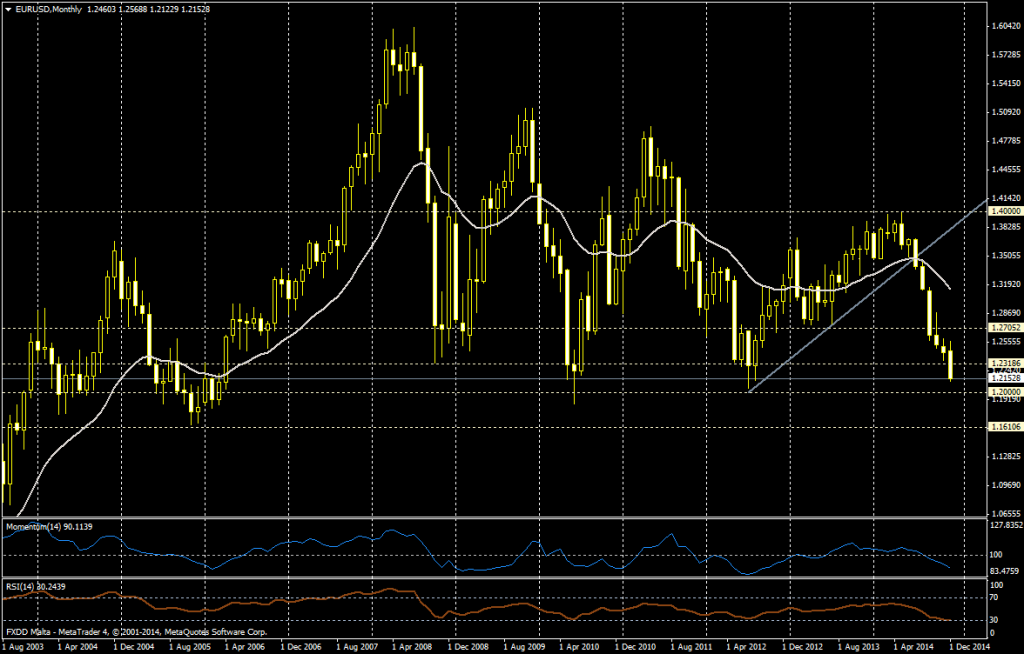Click the last yellow candlestick on the chart
This screenshot has width=1024, height=654.
(x=949, y=364)
